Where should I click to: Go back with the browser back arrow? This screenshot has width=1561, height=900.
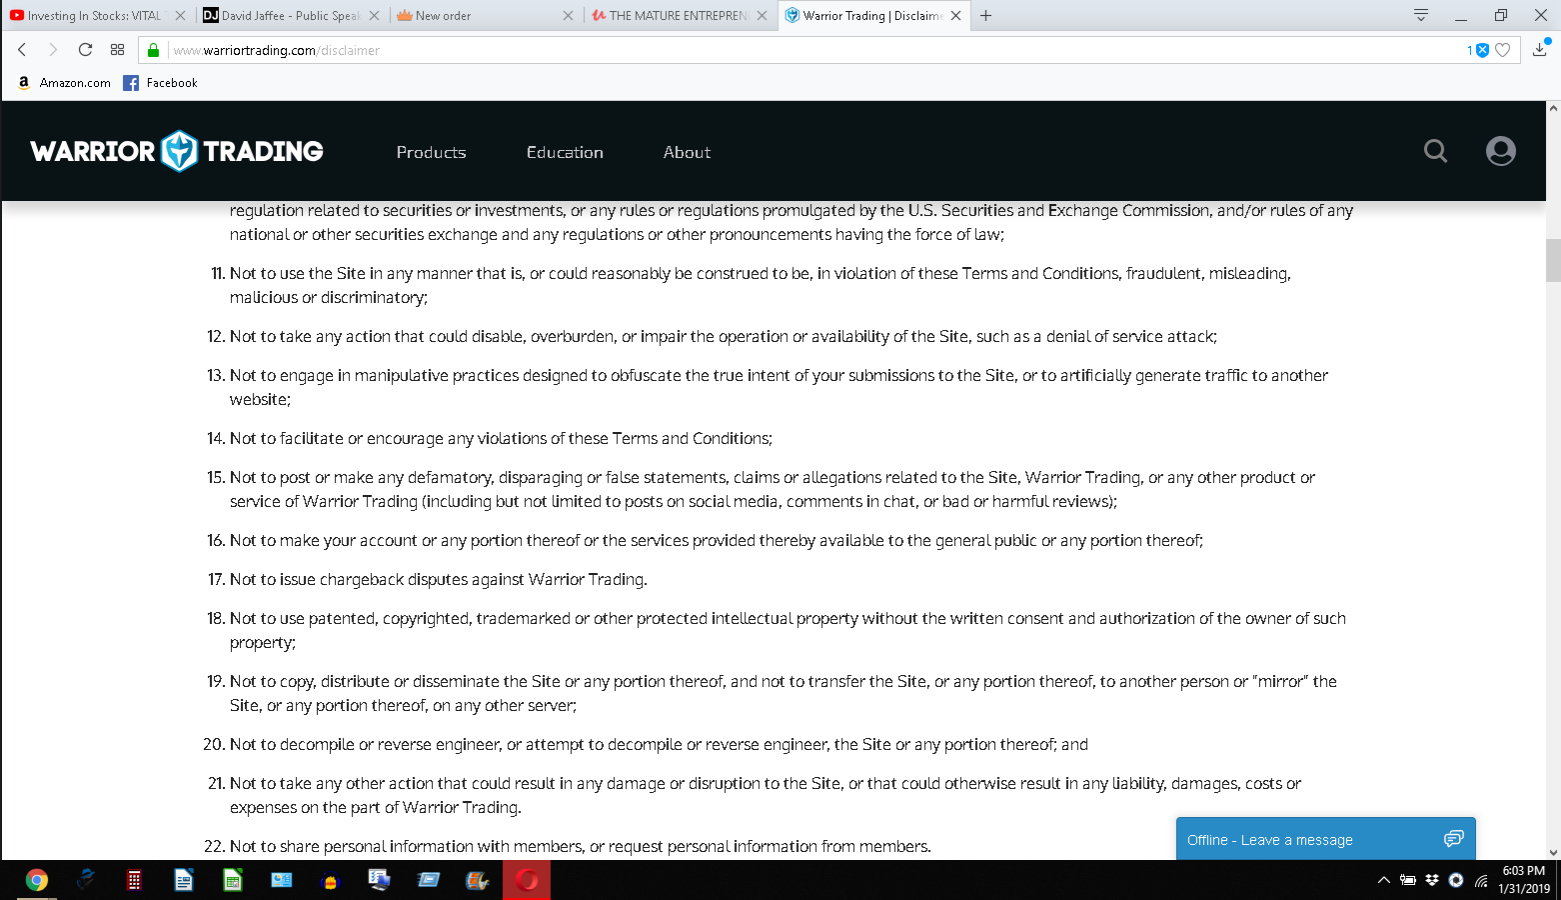click(22, 50)
